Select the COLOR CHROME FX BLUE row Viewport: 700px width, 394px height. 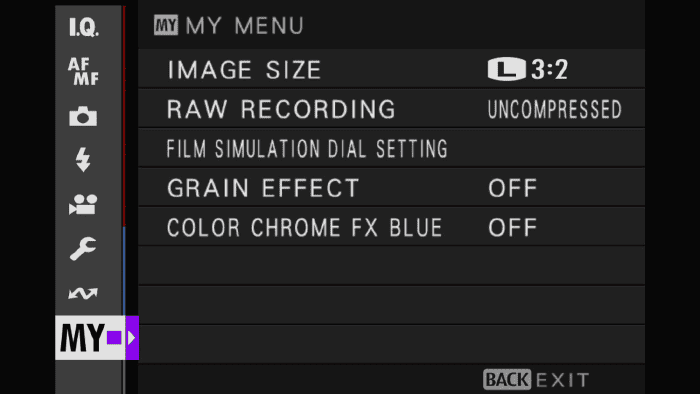pyautogui.click(x=392, y=227)
